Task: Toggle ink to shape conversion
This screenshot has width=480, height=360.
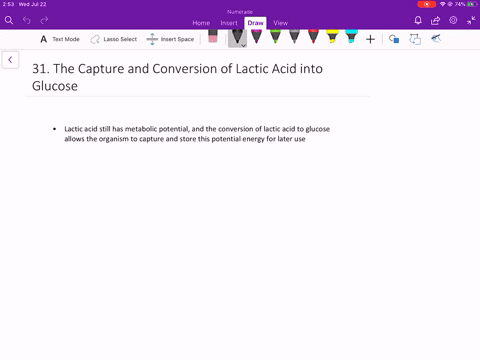Action: (x=415, y=39)
